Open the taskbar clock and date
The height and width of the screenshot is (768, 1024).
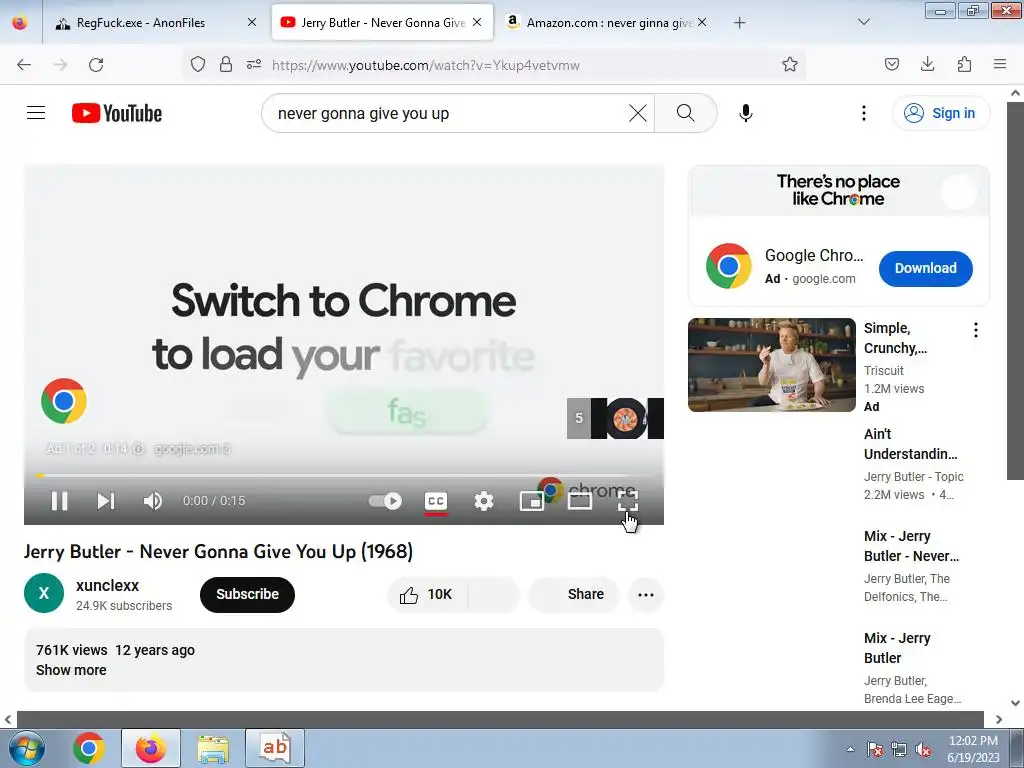click(972, 749)
